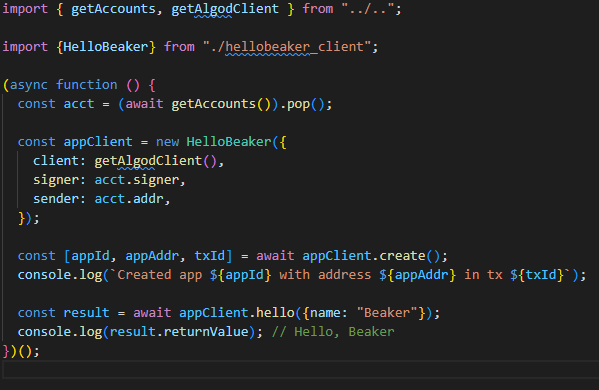Click the .pop() method call
This screenshot has width=599, height=390.
coord(302,104)
